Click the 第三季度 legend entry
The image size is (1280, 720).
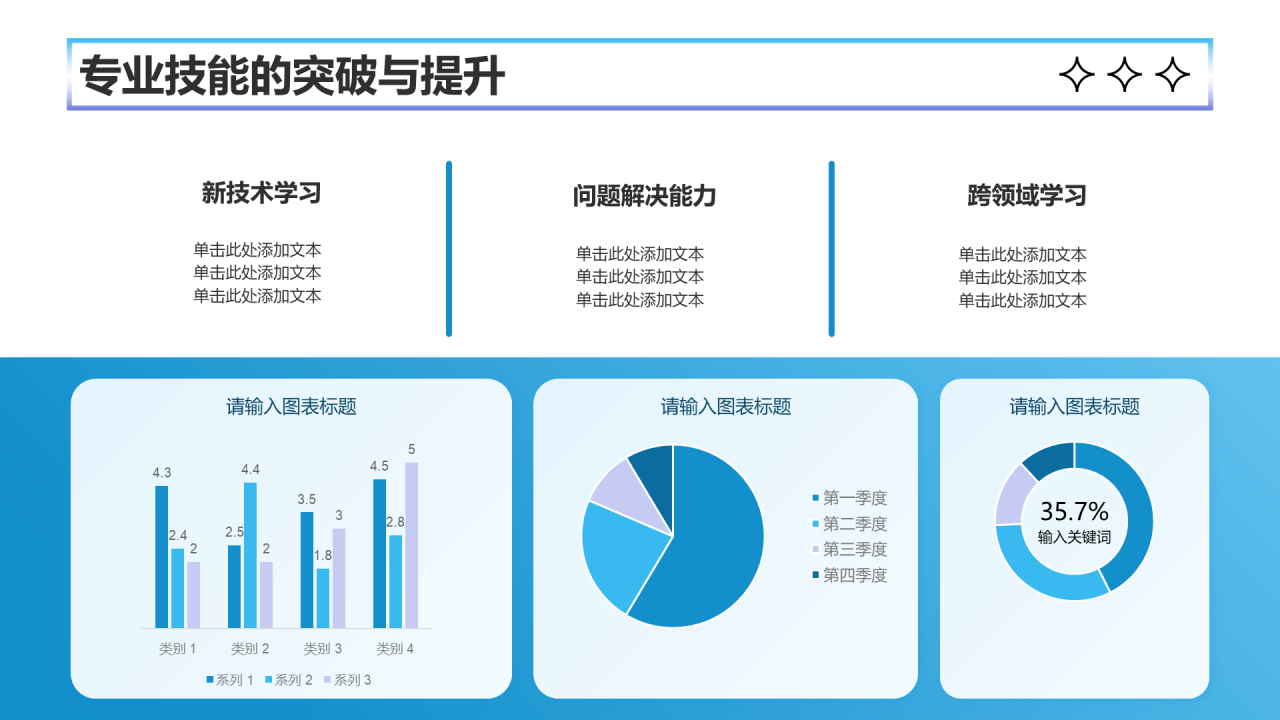(850, 549)
